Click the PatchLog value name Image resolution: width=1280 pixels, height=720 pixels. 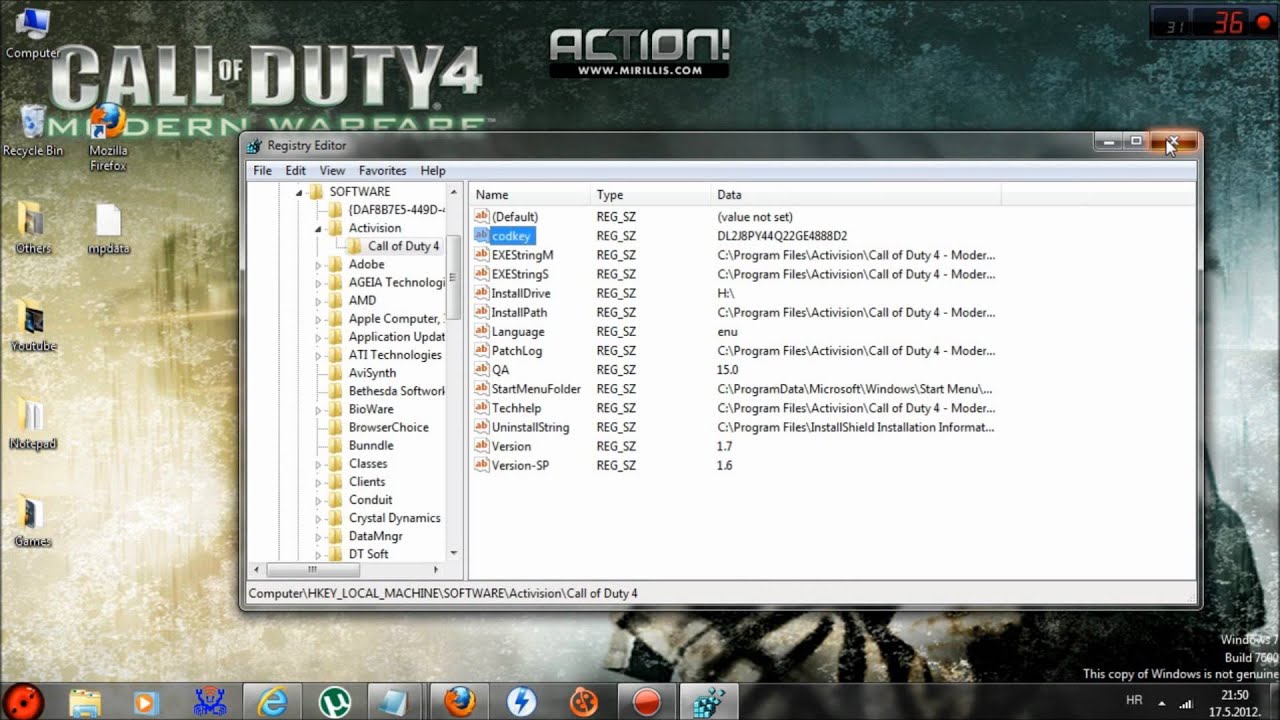point(517,351)
